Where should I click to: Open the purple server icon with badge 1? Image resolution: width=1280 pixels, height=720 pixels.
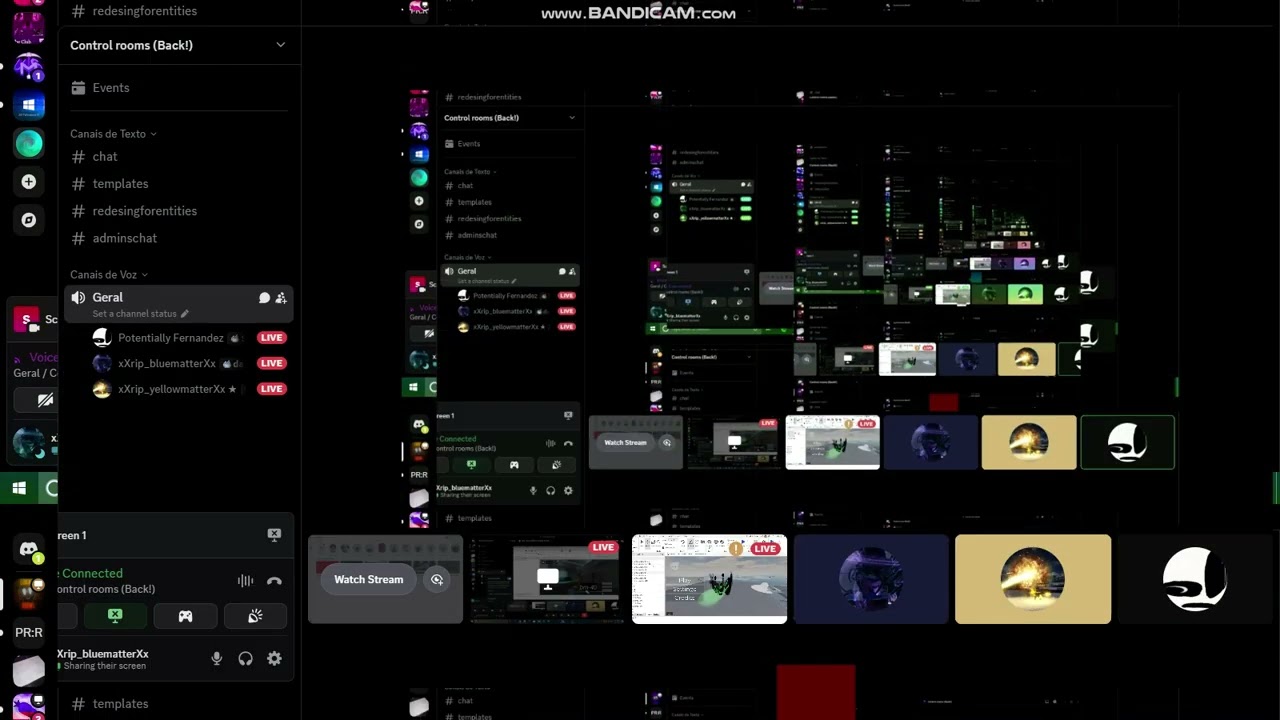tap(28, 67)
